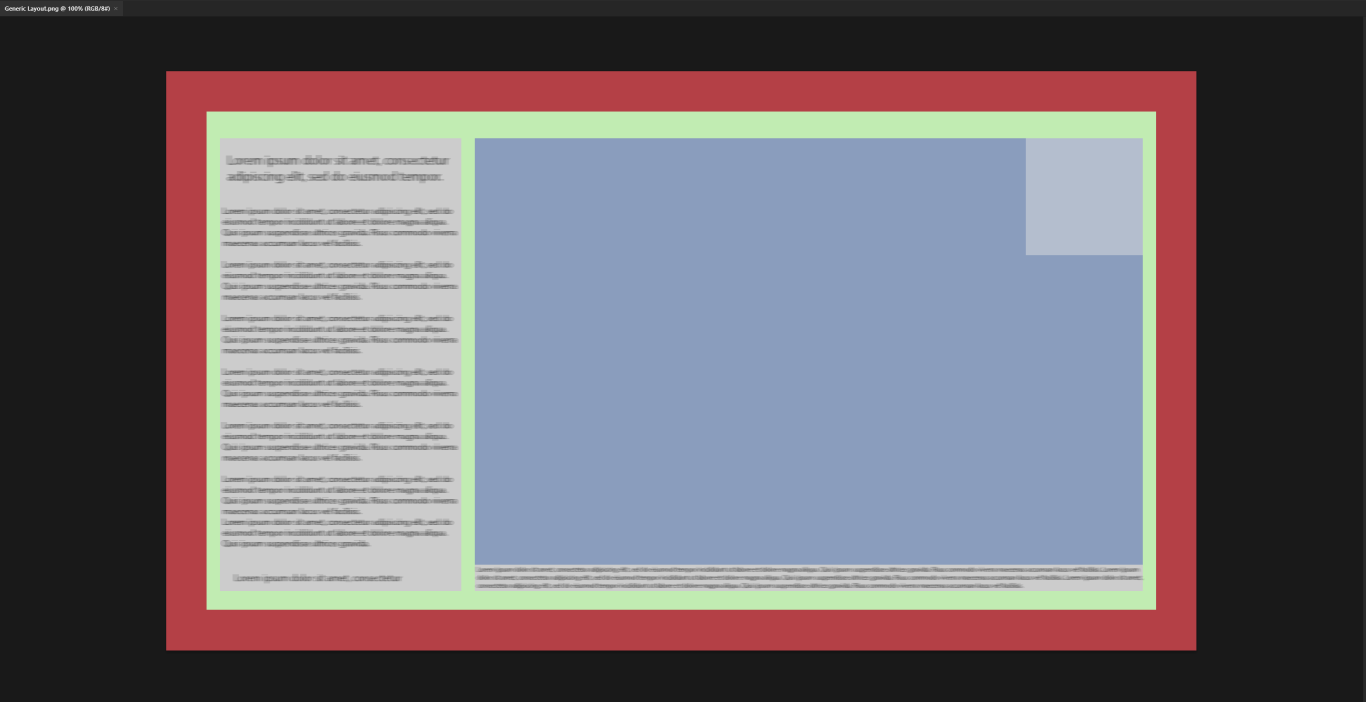Image resolution: width=1366 pixels, height=702 pixels.
Task: Click the dark empty workspace left of canvas
Action: [82, 360]
